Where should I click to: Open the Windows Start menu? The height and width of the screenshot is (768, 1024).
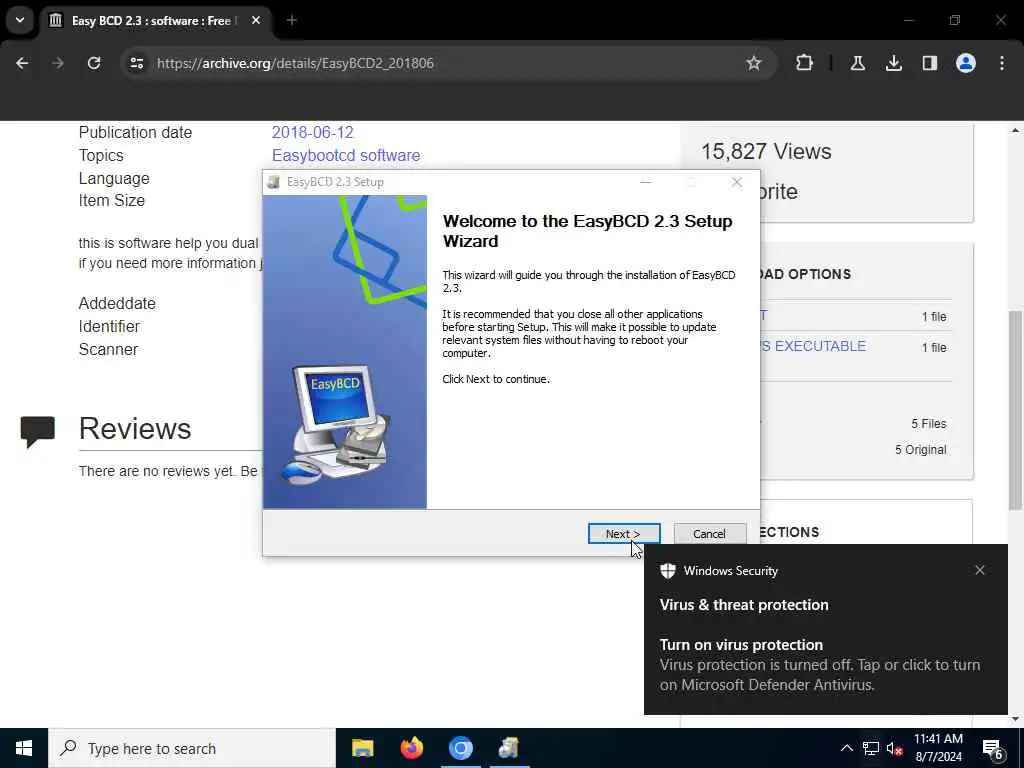(x=24, y=748)
